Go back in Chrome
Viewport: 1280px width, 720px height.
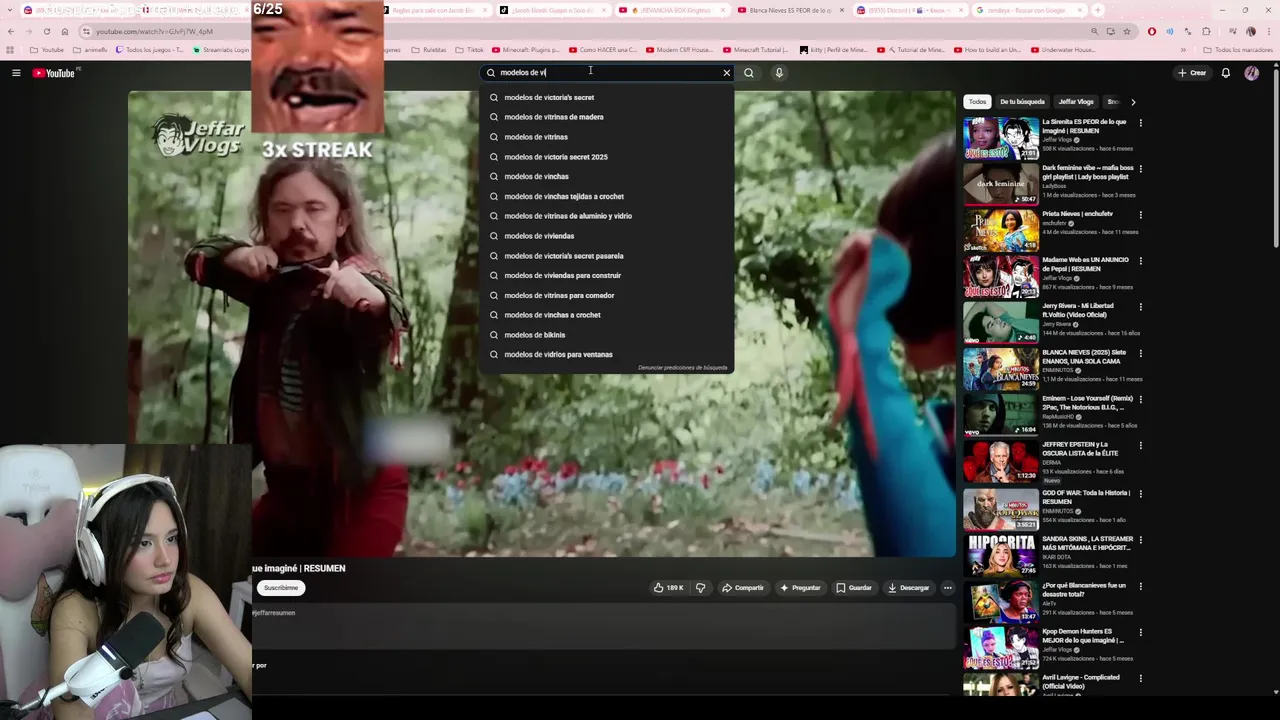click(x=10, y=31)
